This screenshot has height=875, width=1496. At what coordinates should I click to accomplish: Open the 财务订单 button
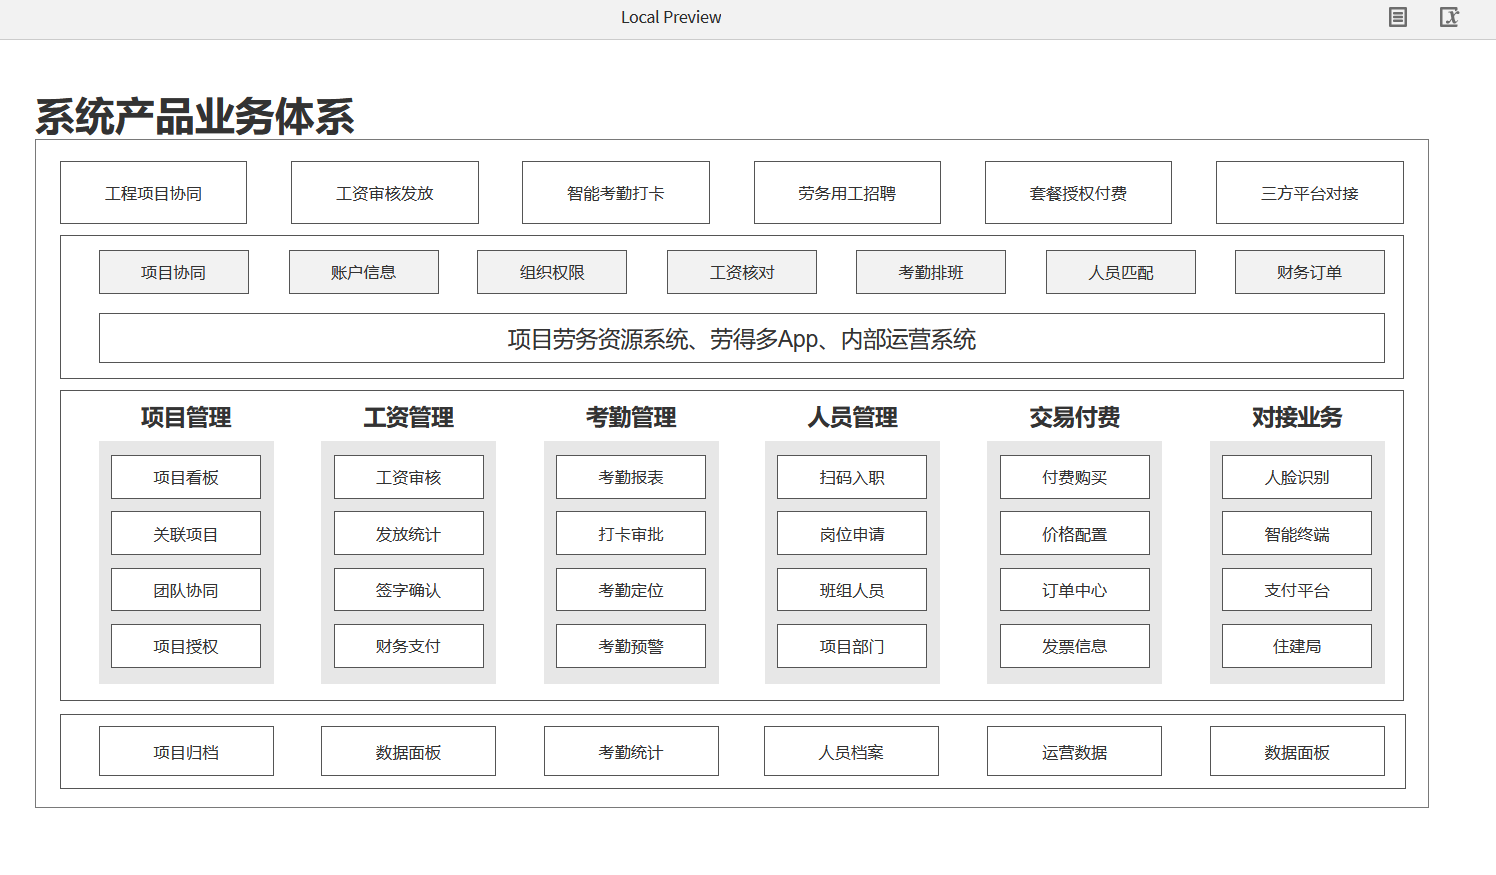(x=1310, y=272)
